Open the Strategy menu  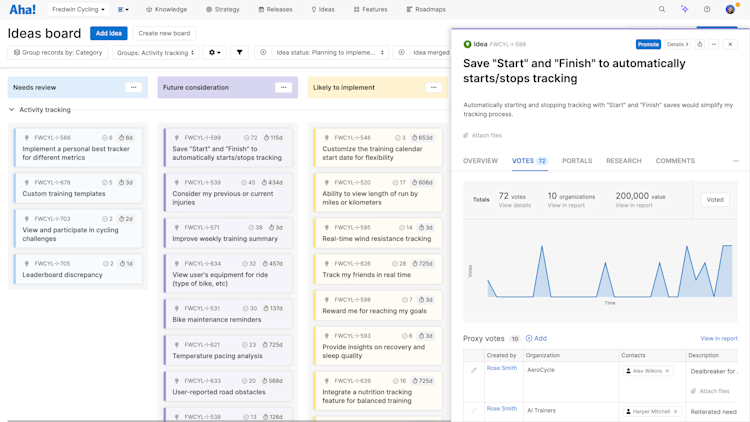222,9
